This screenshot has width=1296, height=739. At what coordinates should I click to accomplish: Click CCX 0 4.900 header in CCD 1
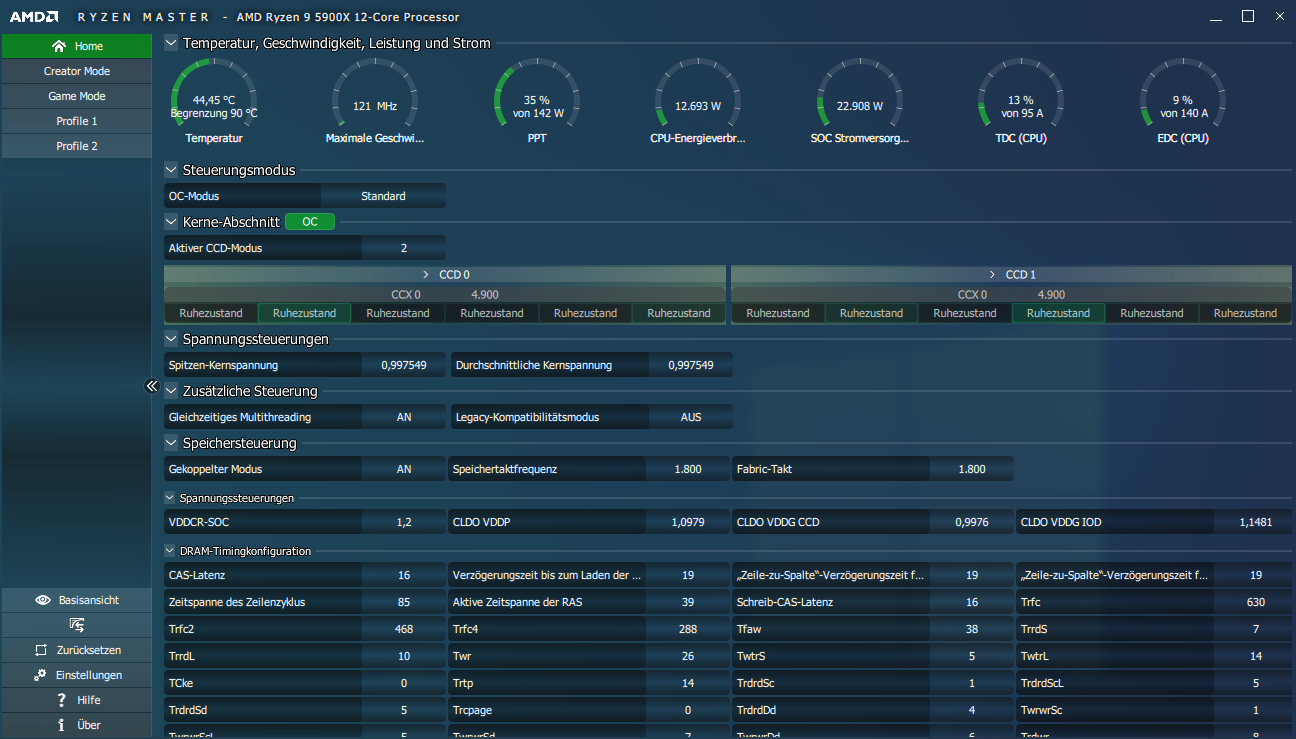(x=1011, y=295)
